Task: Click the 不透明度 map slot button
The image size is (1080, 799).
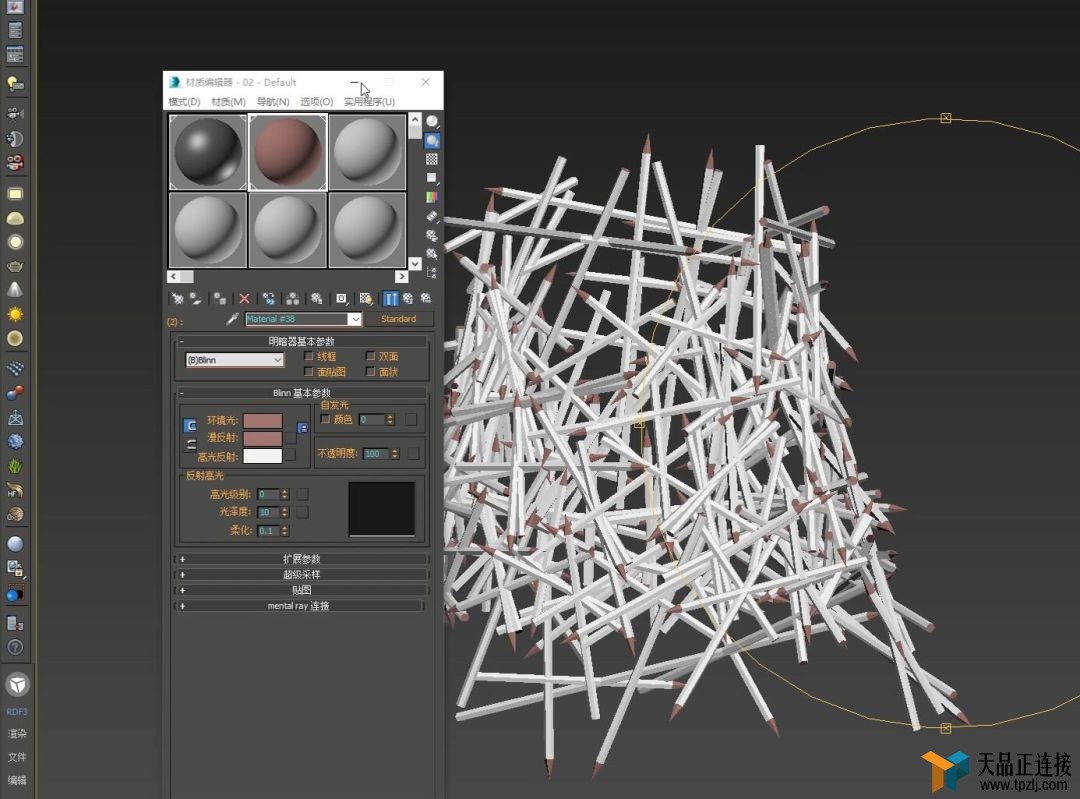Action: pyautogui.click(x=413, y=453)
